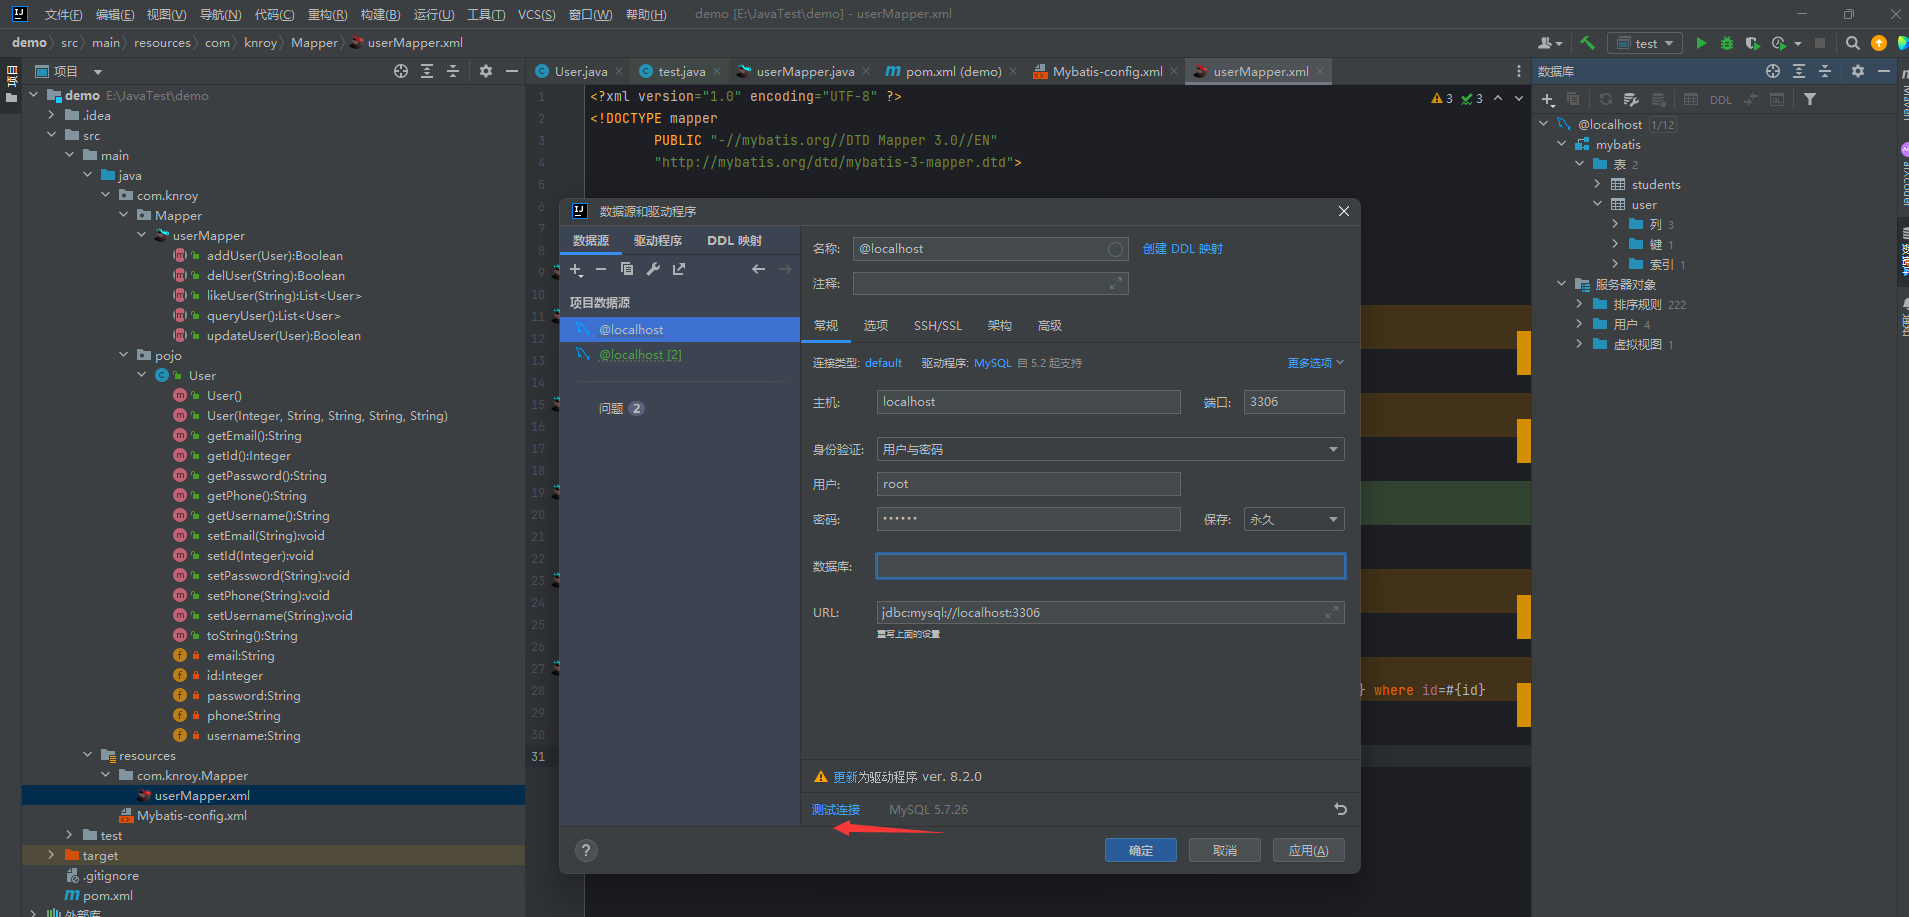Click the green Run button in the toolbar

pyautogui.click(x=1701, y=43)
